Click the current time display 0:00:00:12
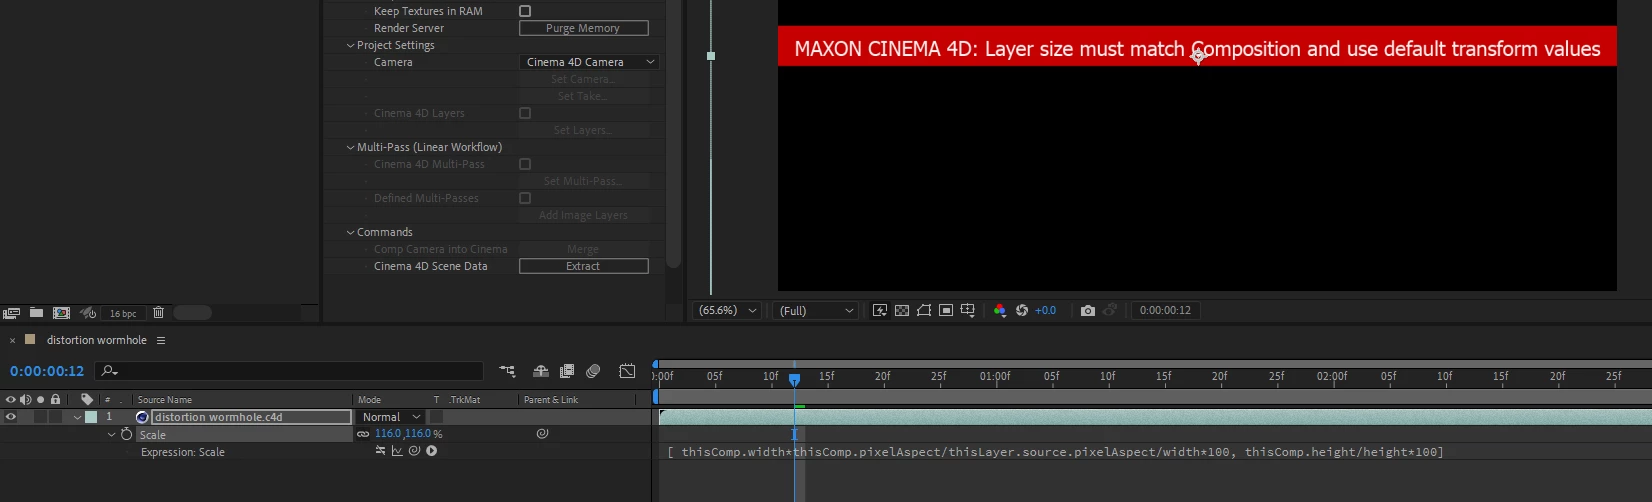Screen dimensions: 1652x502 pos(47,371)
